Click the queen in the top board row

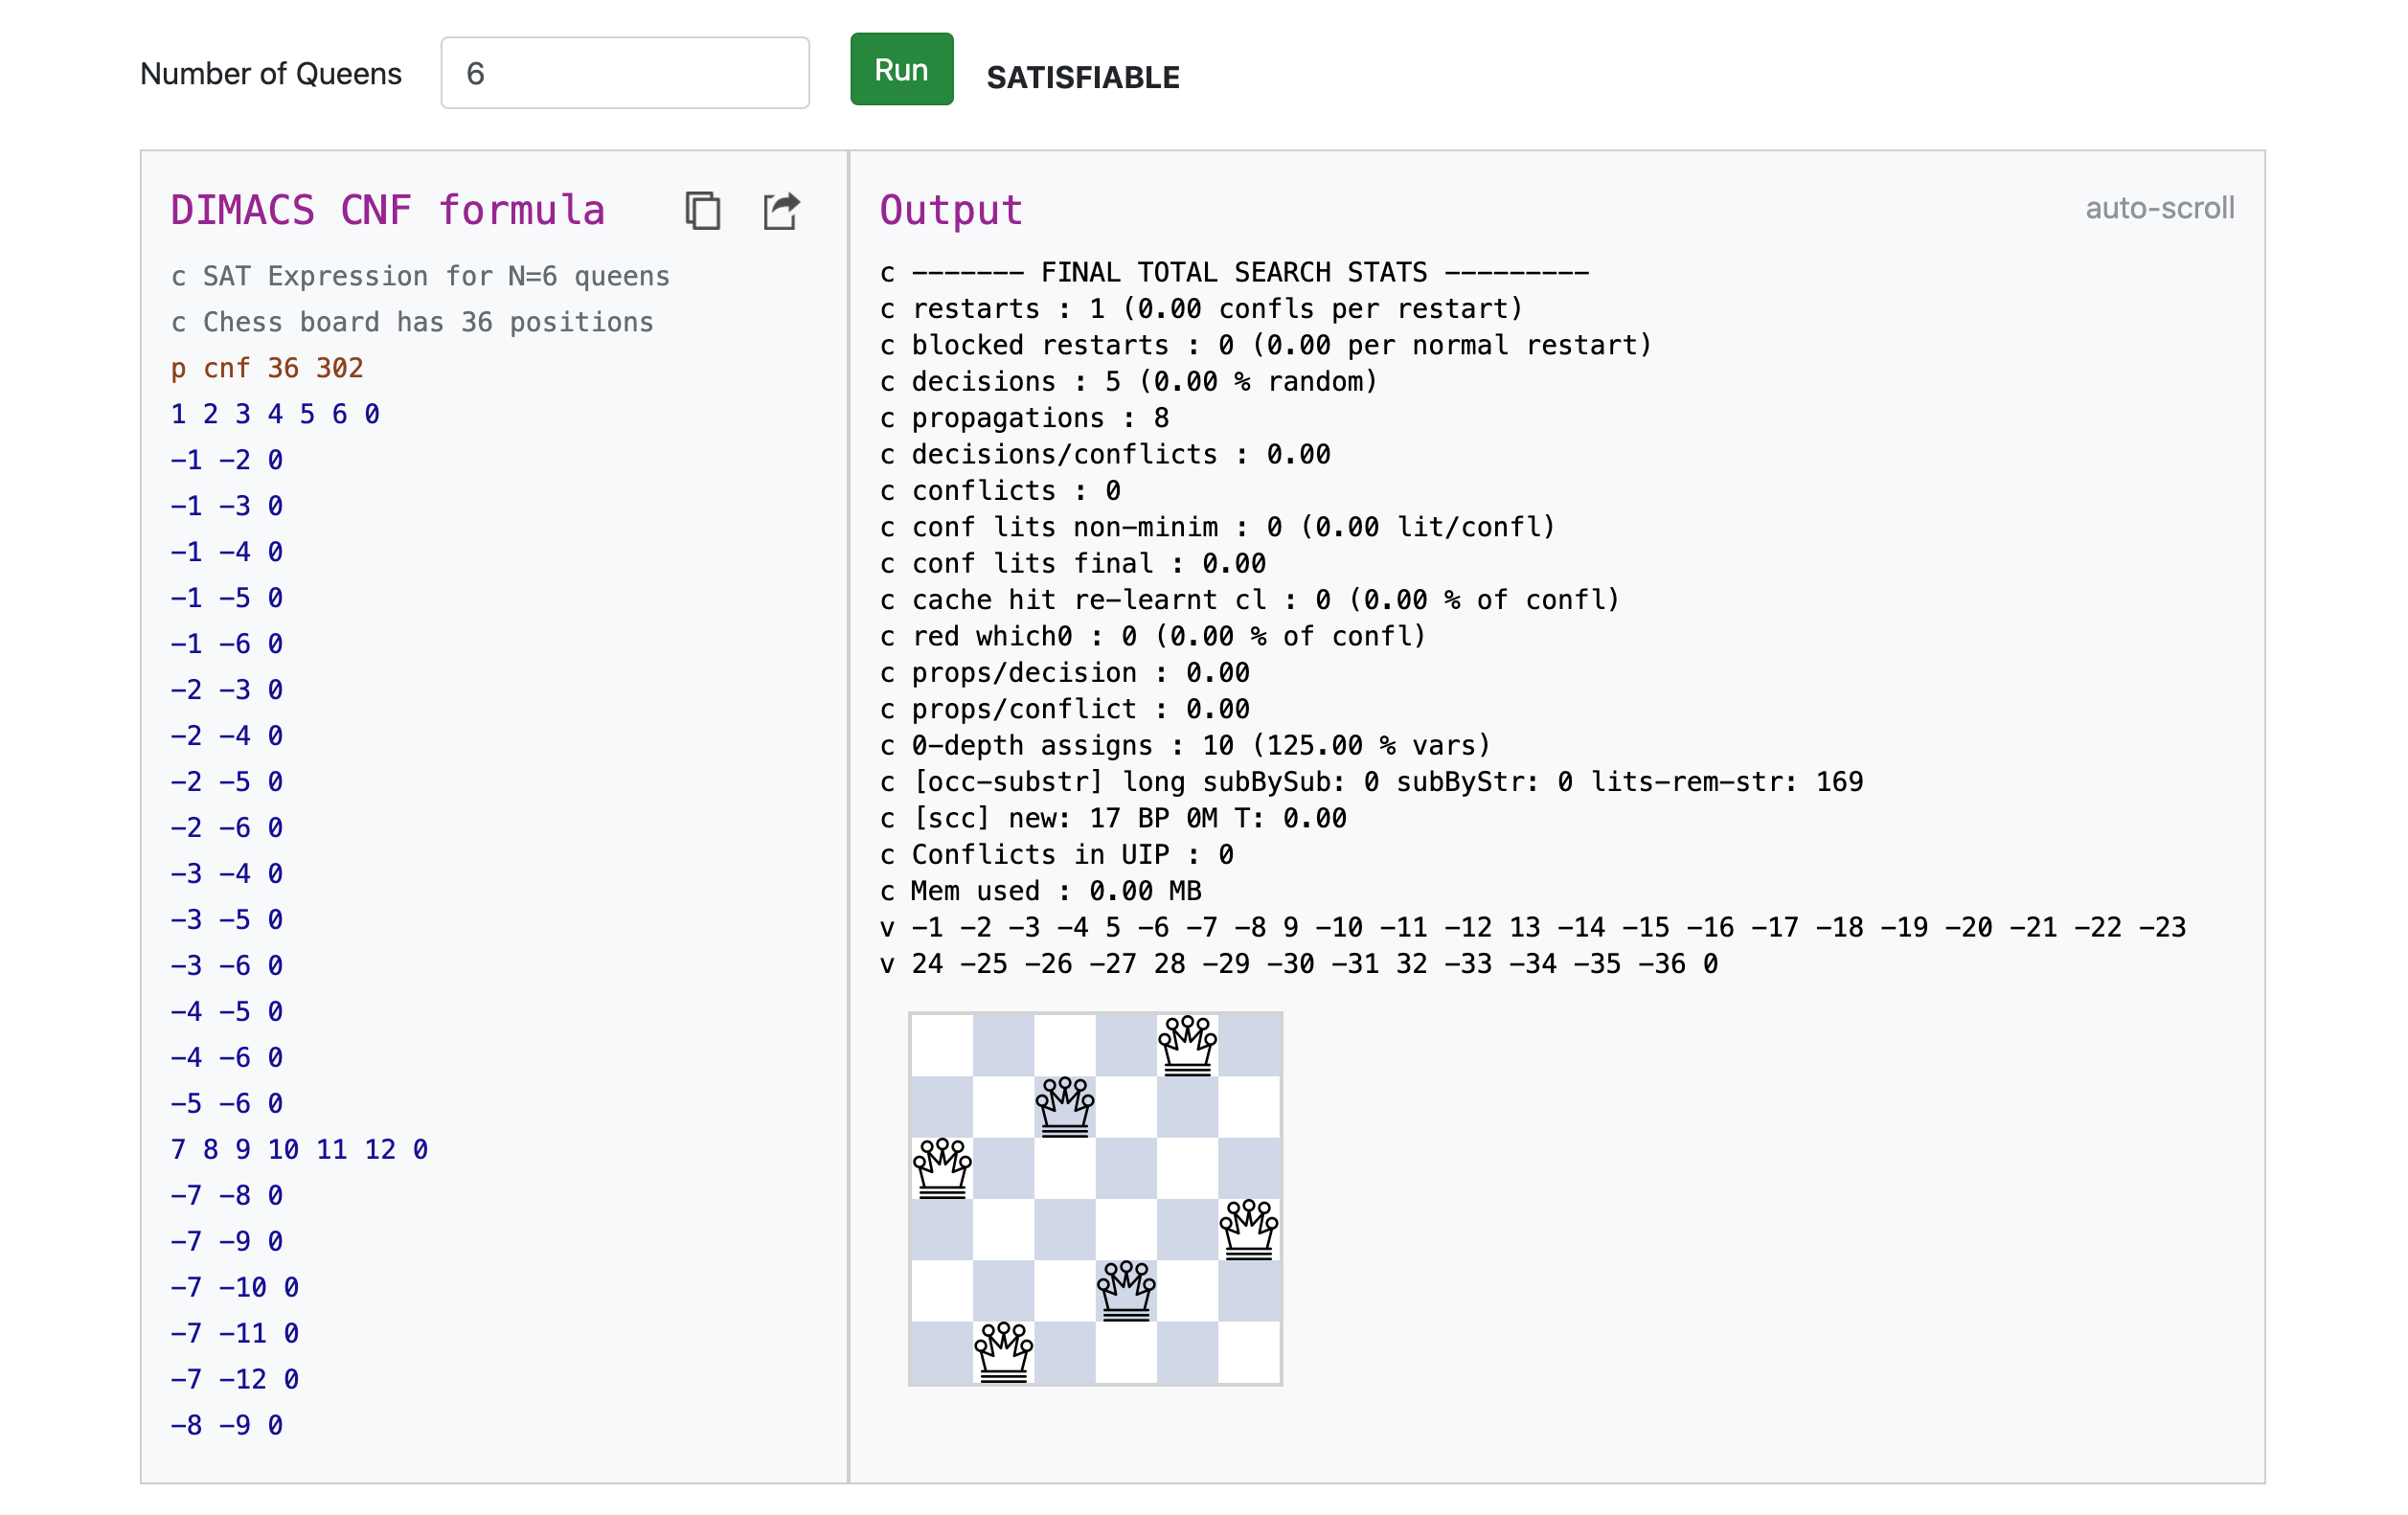click(x=1187, y=1045)
